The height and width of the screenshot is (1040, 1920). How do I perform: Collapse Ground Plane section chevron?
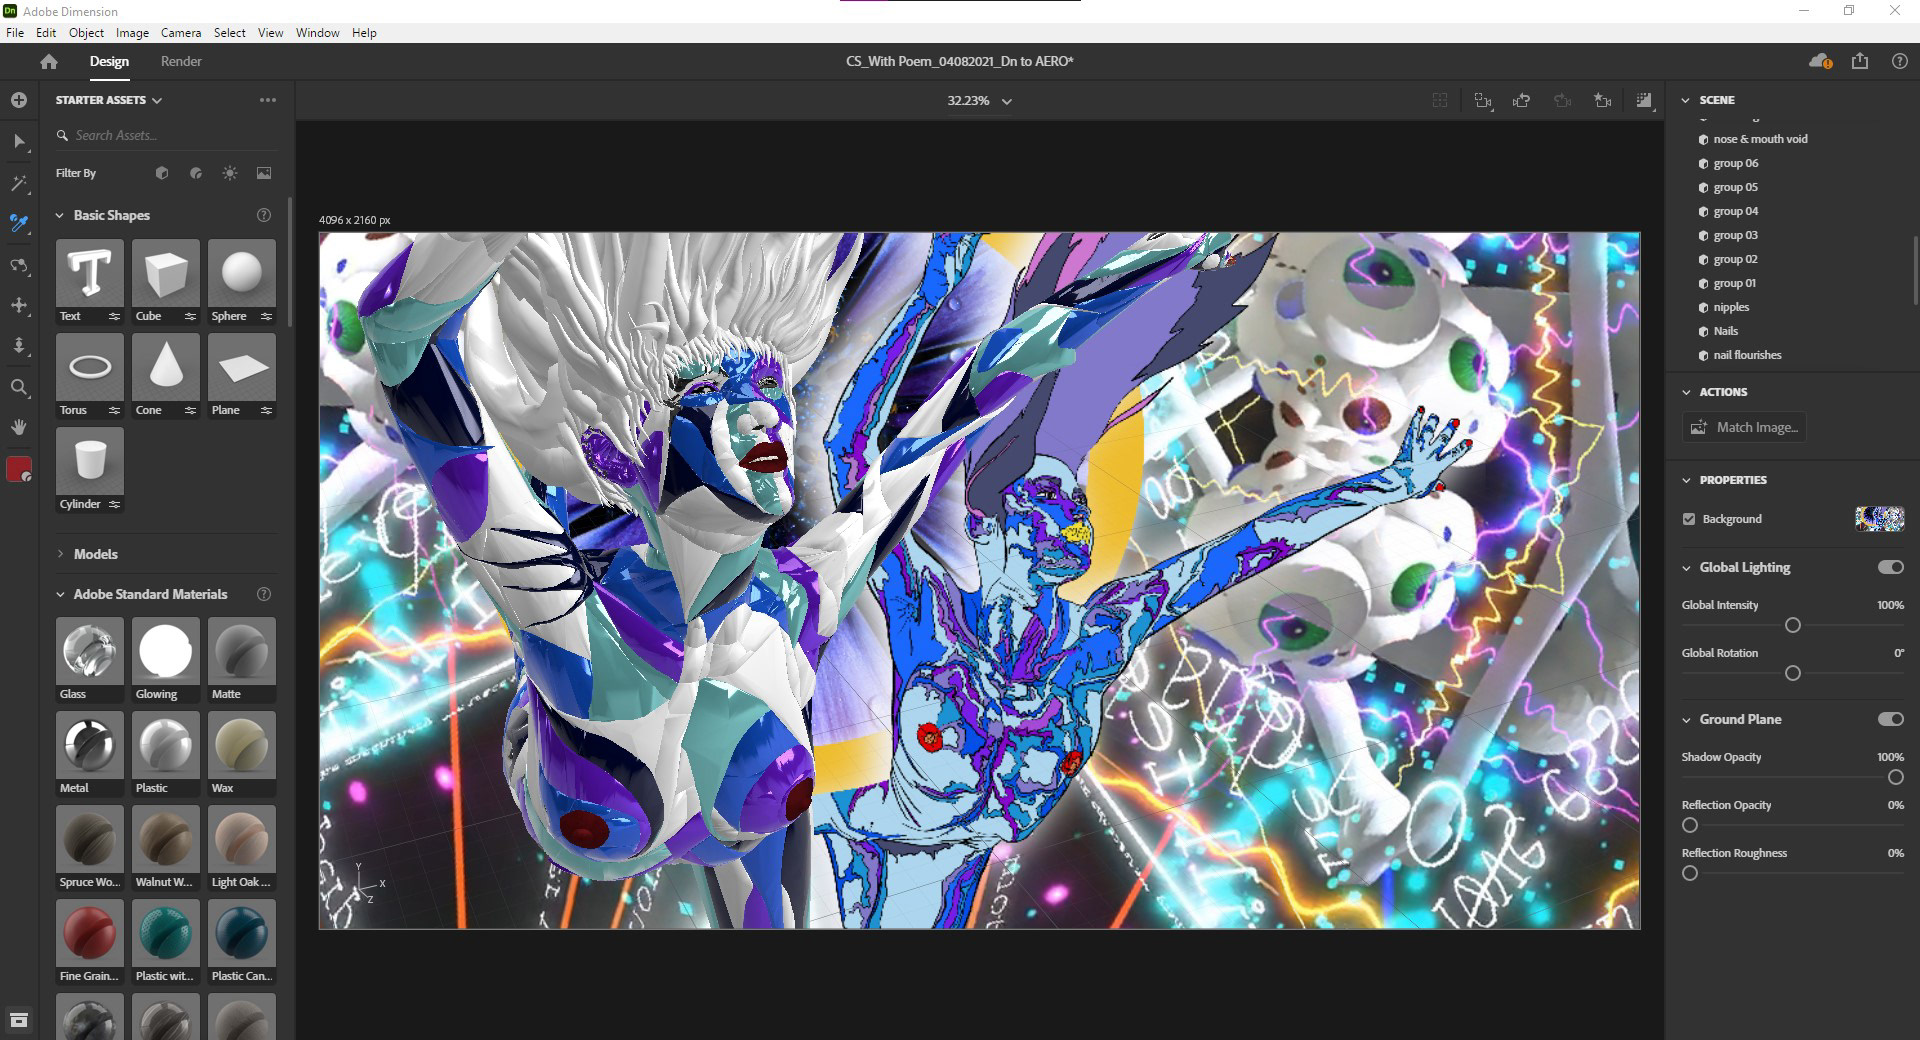(x=1686, y=719)
